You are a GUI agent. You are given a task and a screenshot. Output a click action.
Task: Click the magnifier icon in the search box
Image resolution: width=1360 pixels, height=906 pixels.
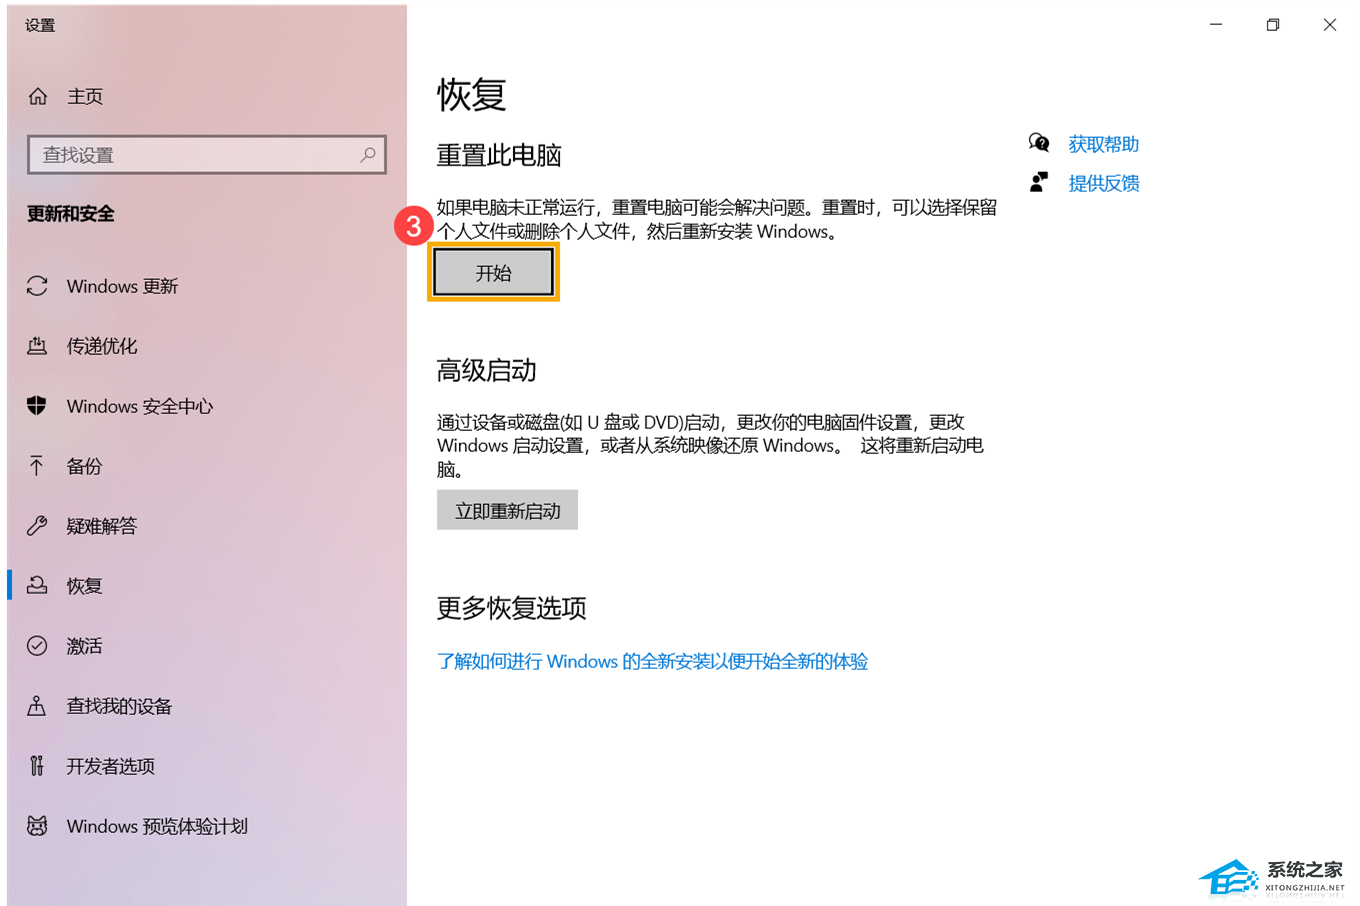click(367, 155)
